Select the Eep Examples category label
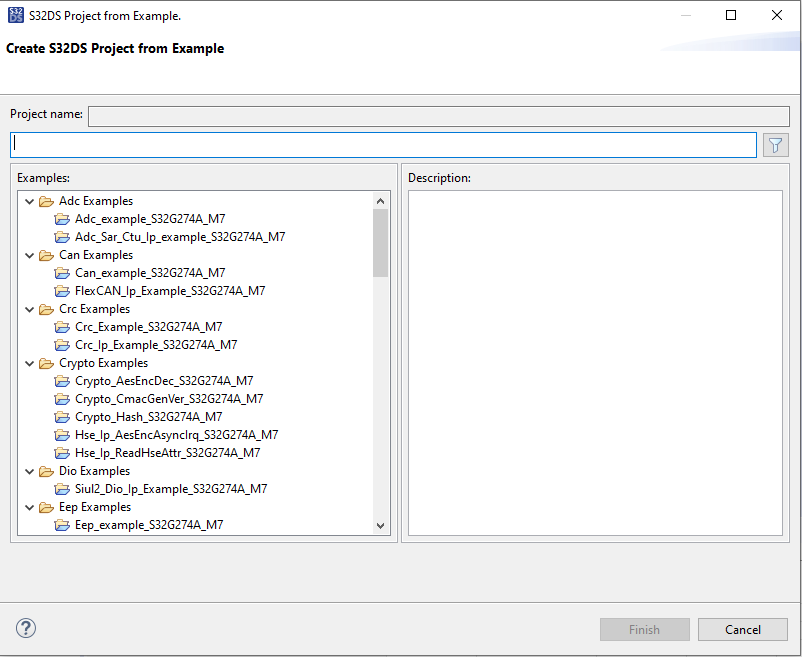Image resolution: width=802 pixels, height=657 pixels. (95, 507)
